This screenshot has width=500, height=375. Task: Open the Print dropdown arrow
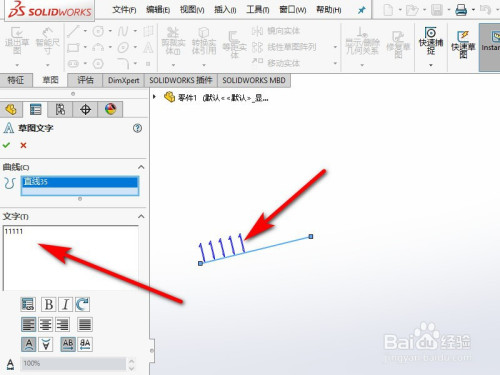pyautogui.click(x=473, y=10)
